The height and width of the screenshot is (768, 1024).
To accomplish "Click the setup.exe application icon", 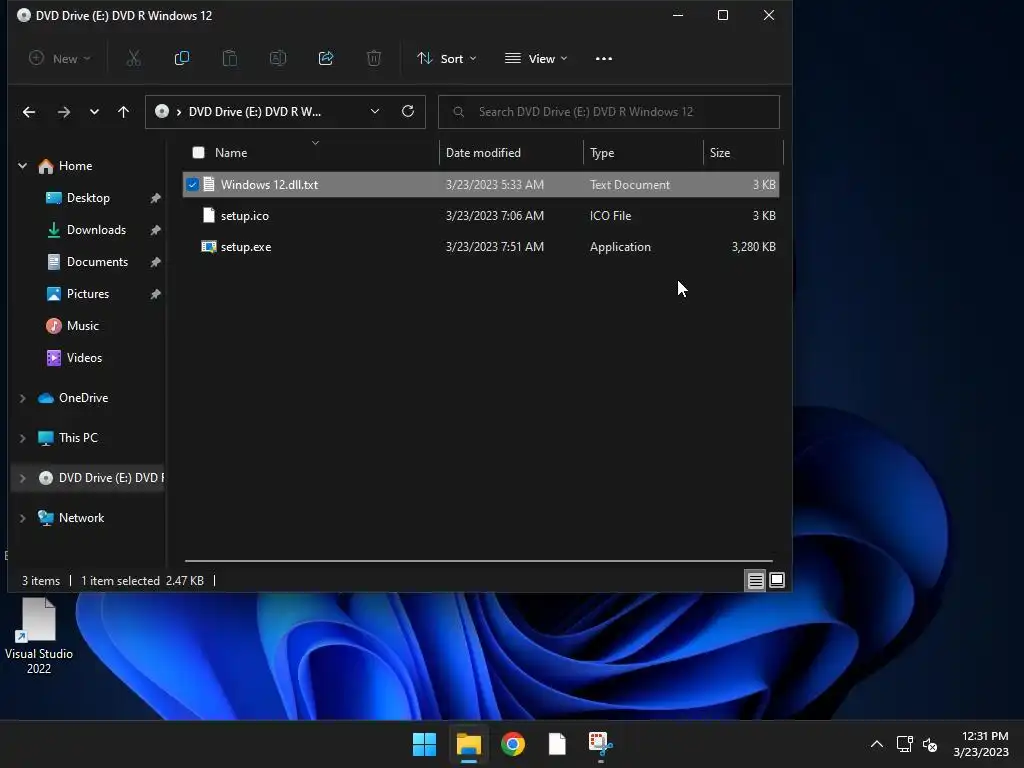I will [209, 247].
